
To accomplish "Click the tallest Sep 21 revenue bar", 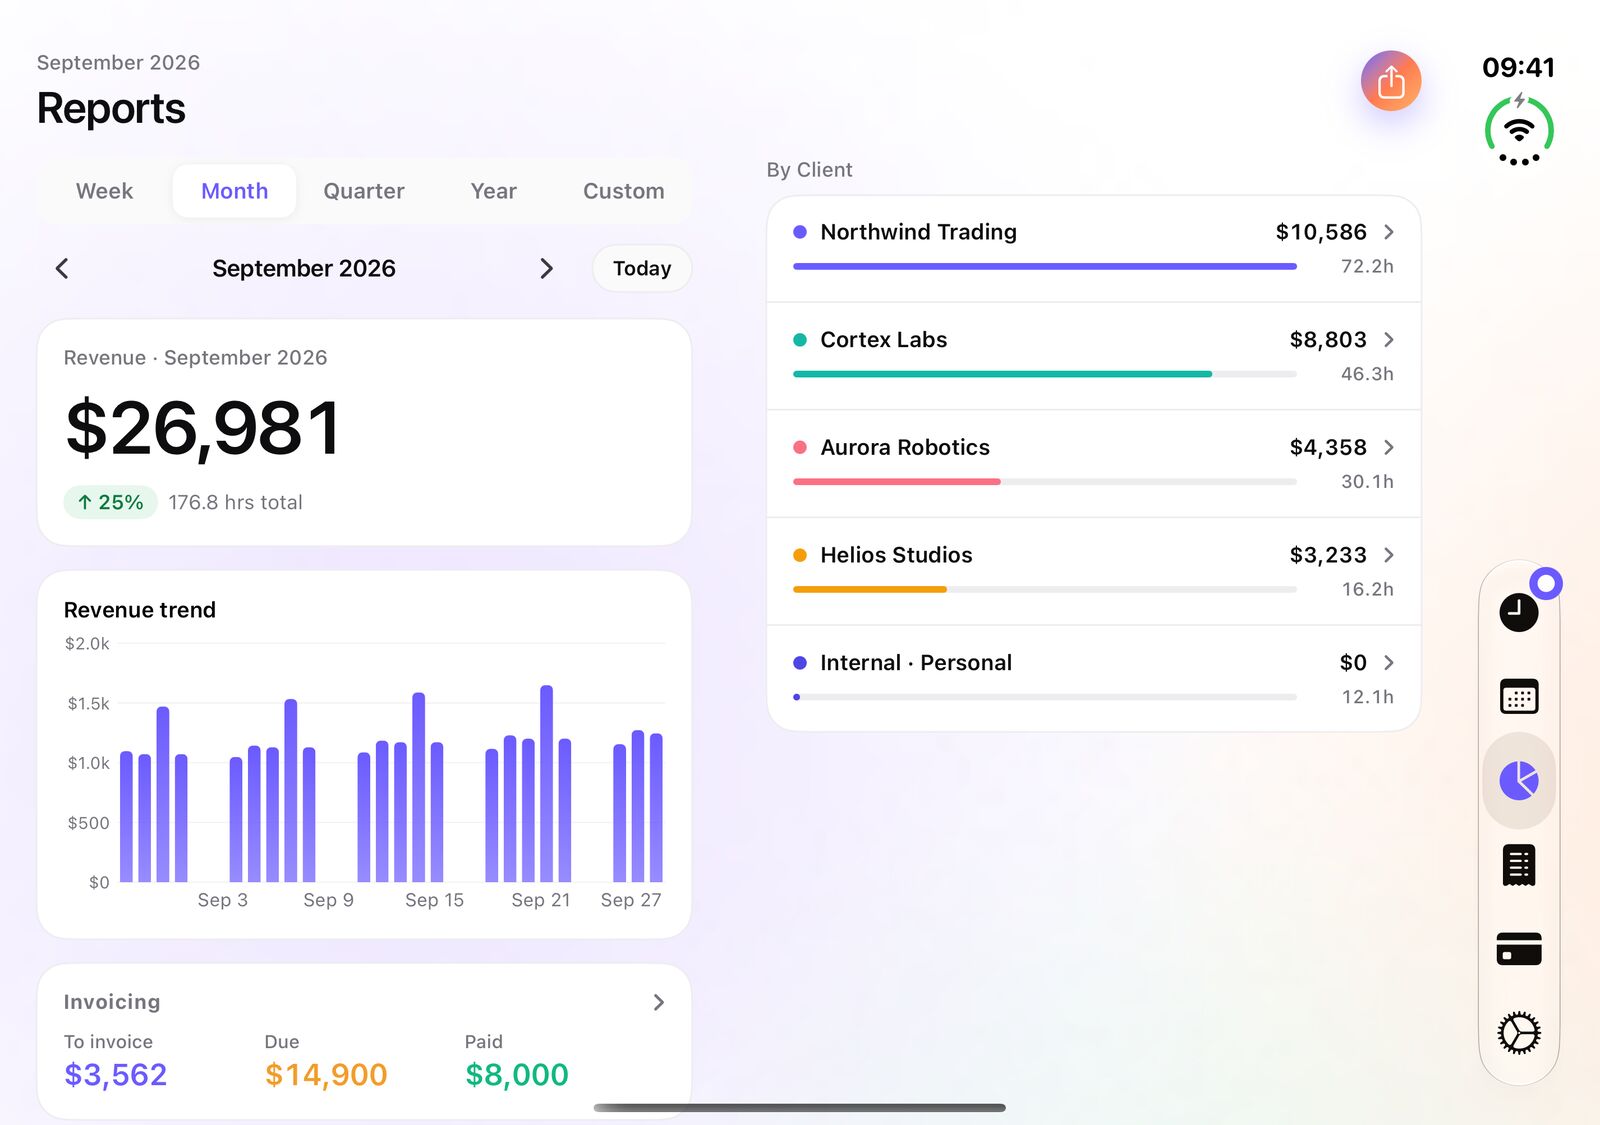I will click(x=546, y=783).
